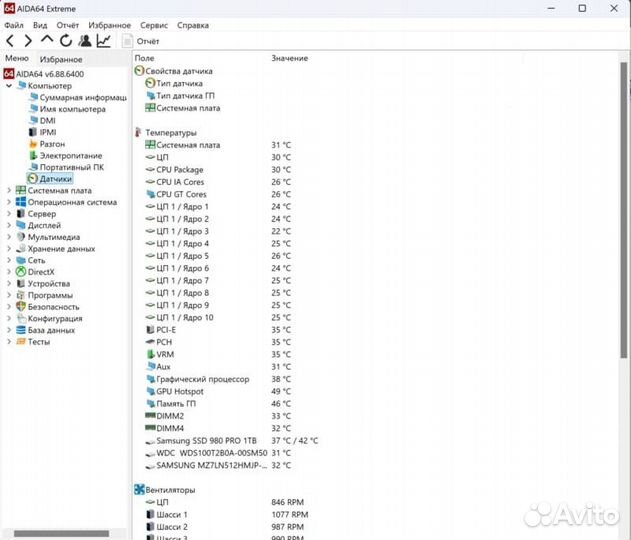Select the Имя компьютера tree item
Image resolution: width=631 pixels, height=540 pixels.
(67, 109)
